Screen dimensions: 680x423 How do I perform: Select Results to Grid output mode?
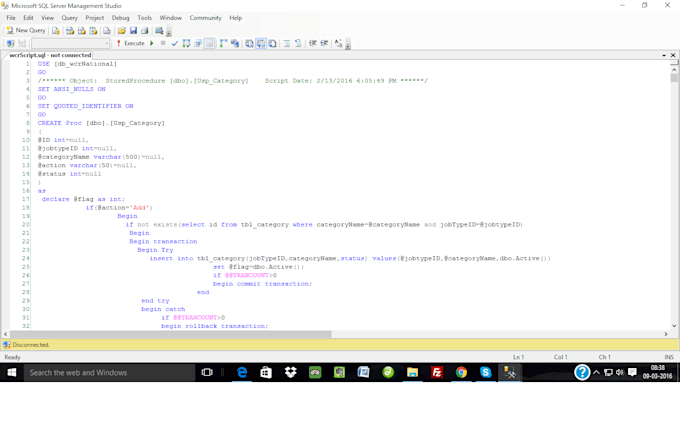[261, 43]
